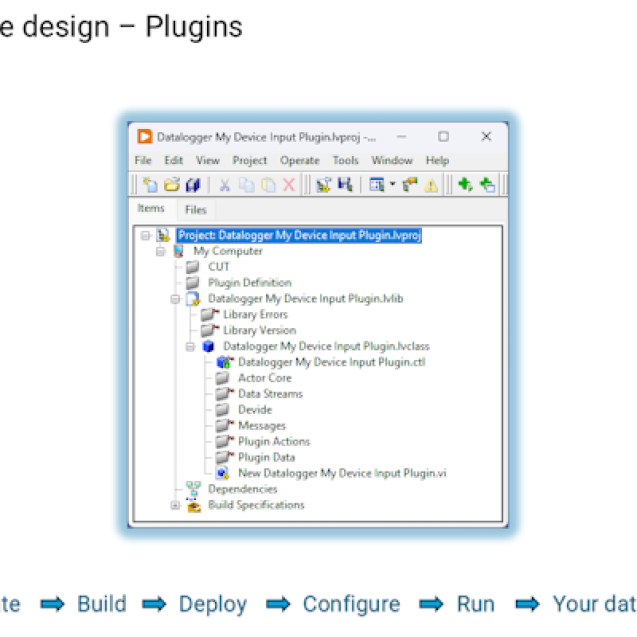The height and width of the screenshot is (637, 637).
Task: Click the New Project toolbar icon
Action: click(x=150, y=185)
